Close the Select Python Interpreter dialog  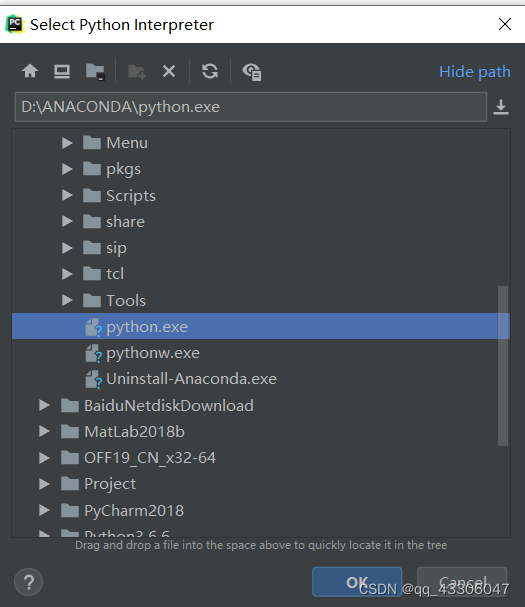pyautogui.click(x=504, y=24)
